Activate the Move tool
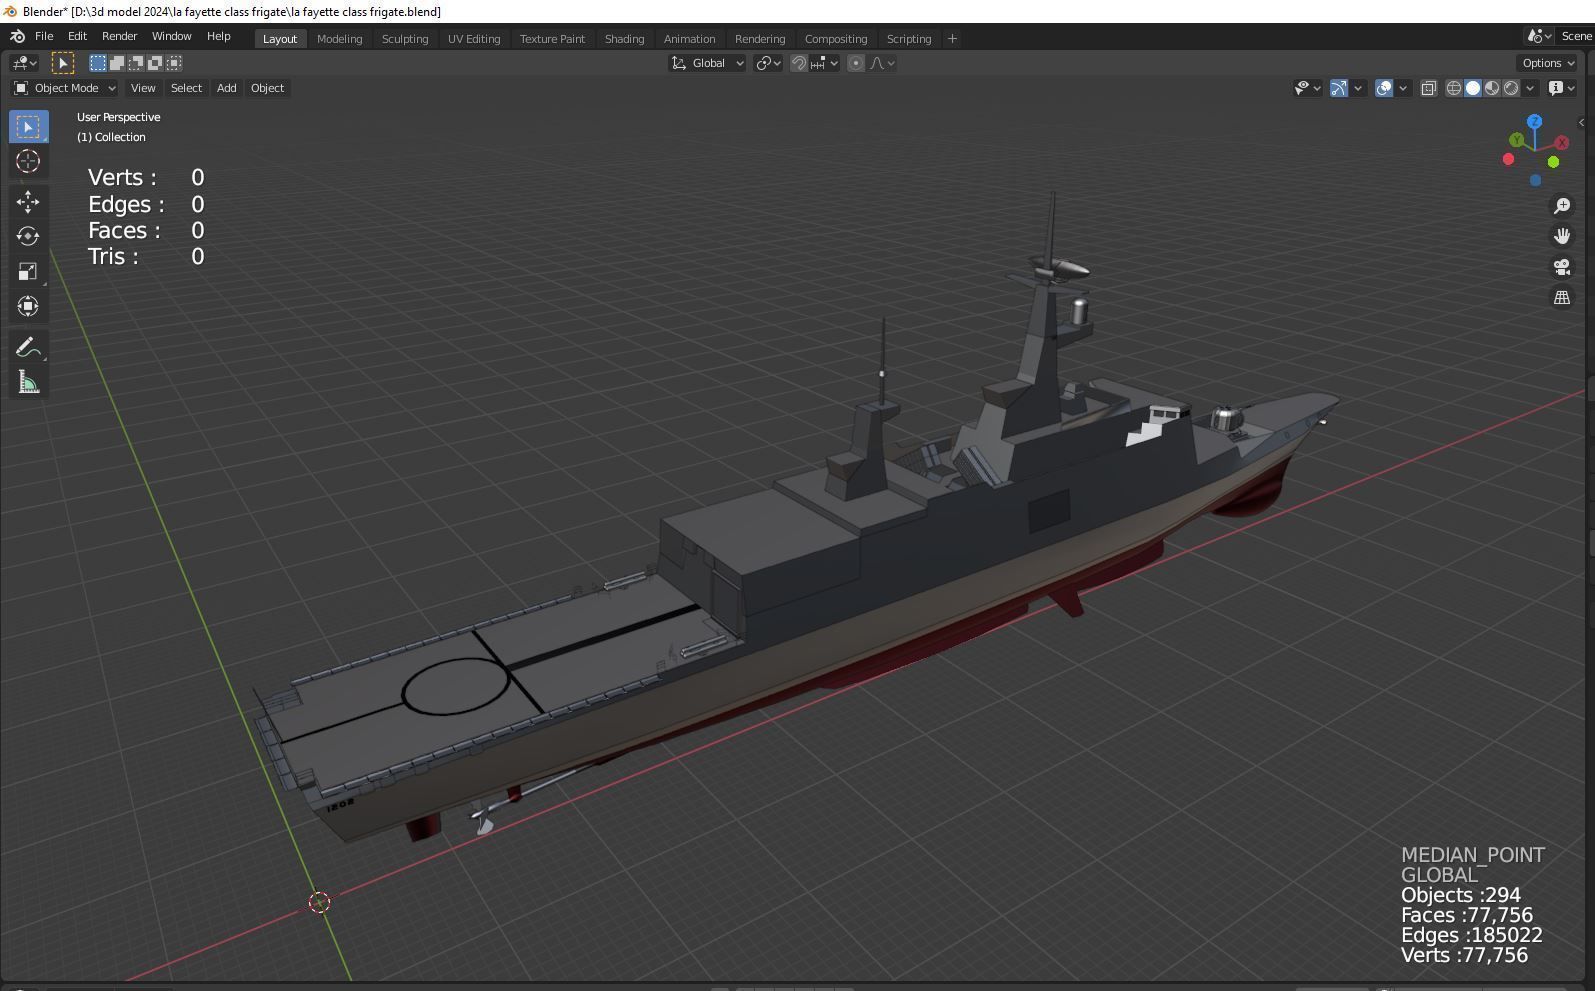 point(28,202)
